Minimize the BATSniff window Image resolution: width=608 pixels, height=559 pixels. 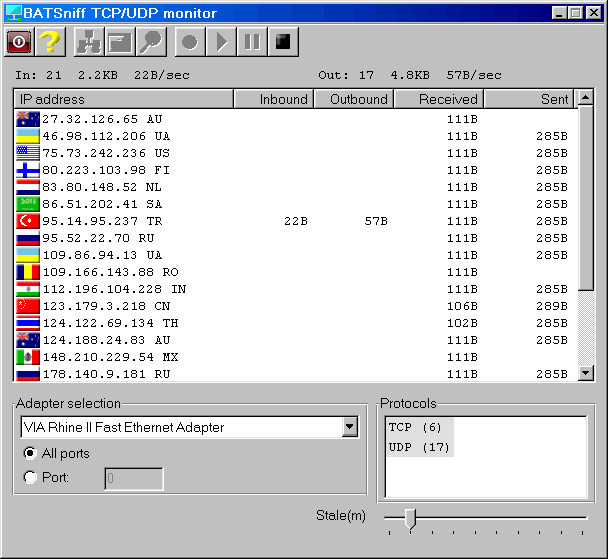pyautogui.click(x=560, y=13)
